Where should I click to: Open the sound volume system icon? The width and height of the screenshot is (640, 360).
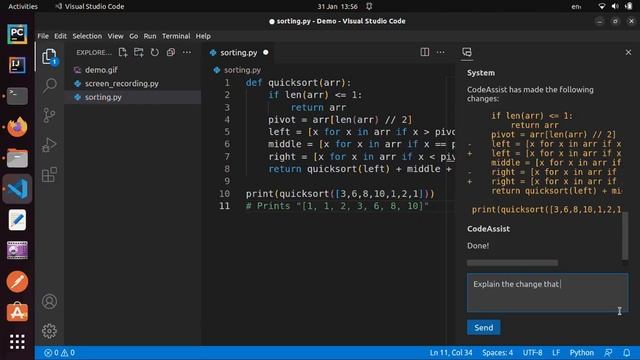[615, 7]
